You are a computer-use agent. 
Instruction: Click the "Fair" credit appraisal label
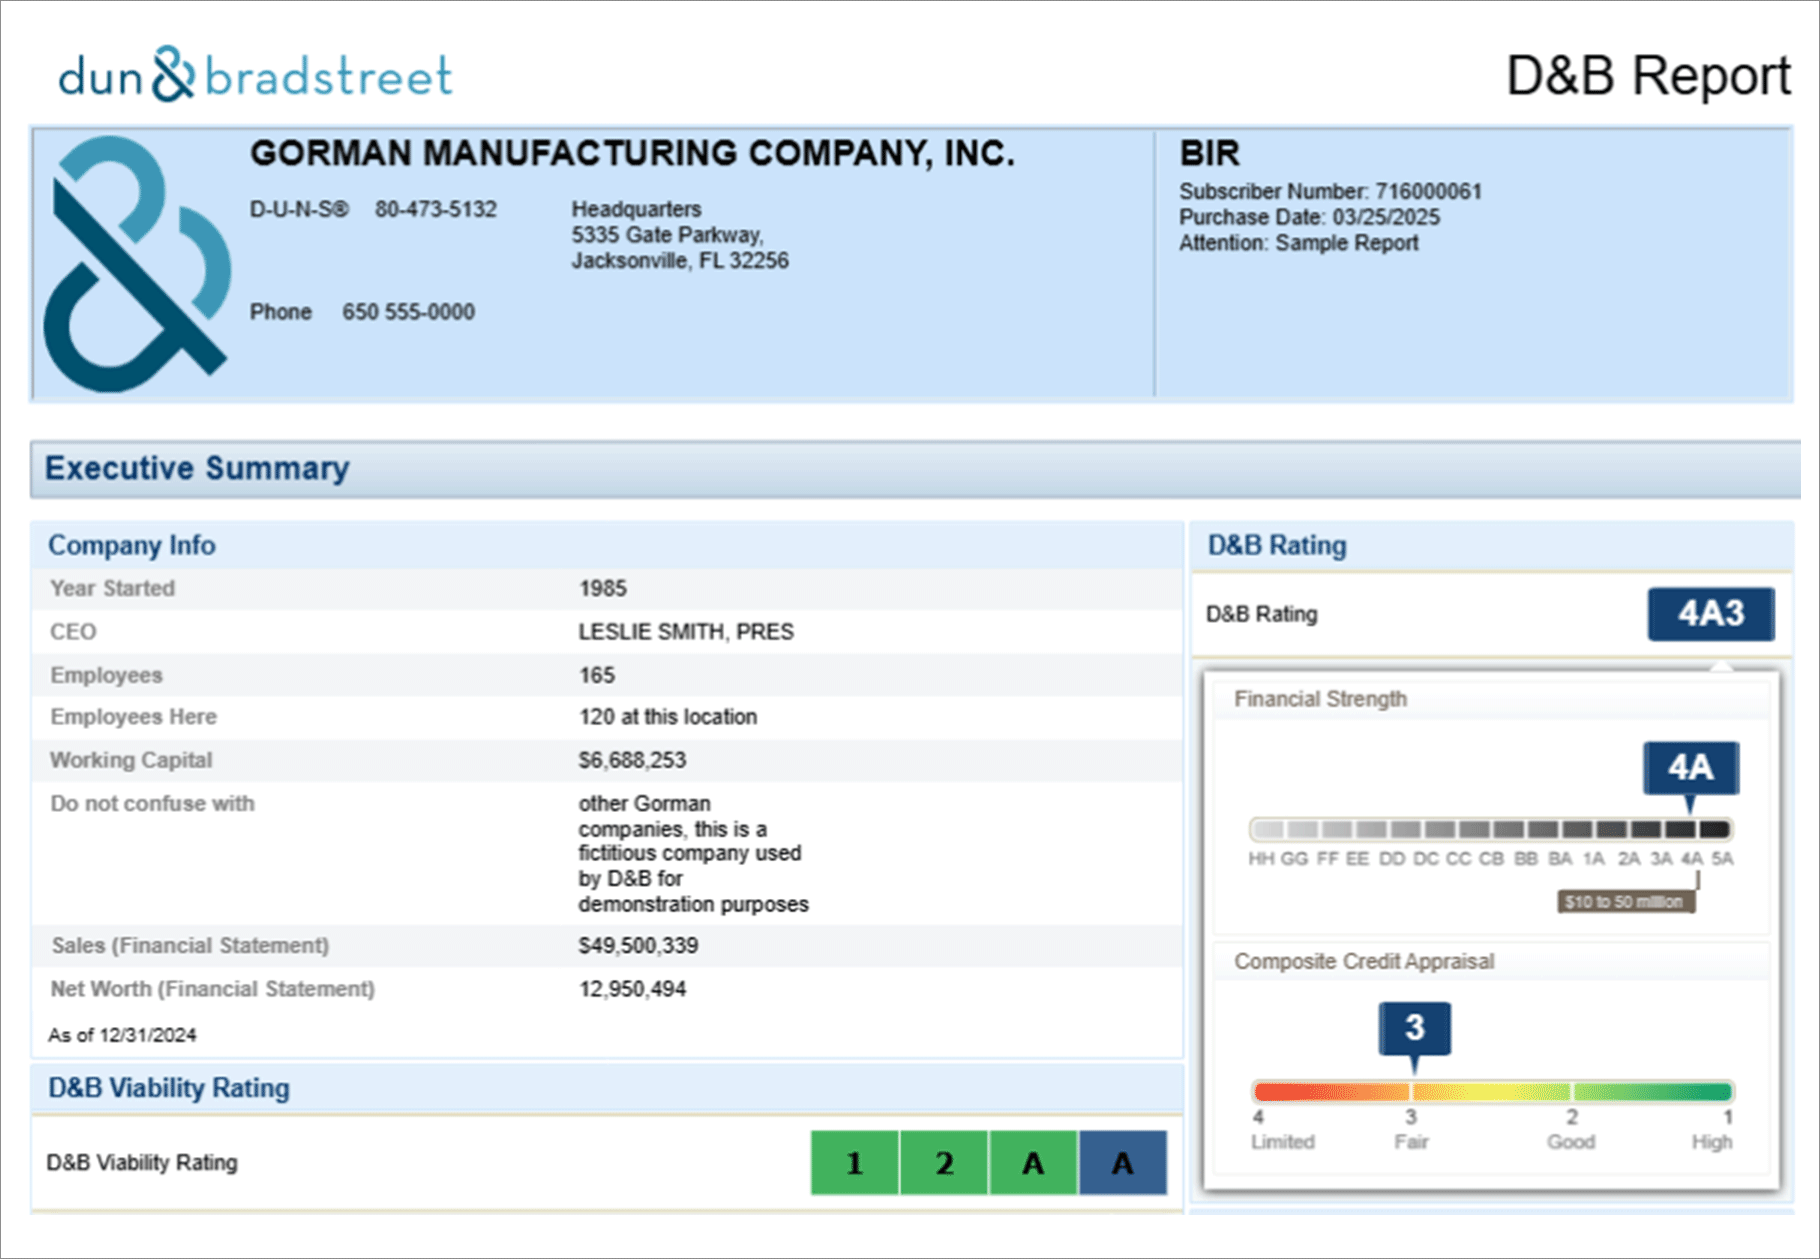[x=1411, y=1142]
